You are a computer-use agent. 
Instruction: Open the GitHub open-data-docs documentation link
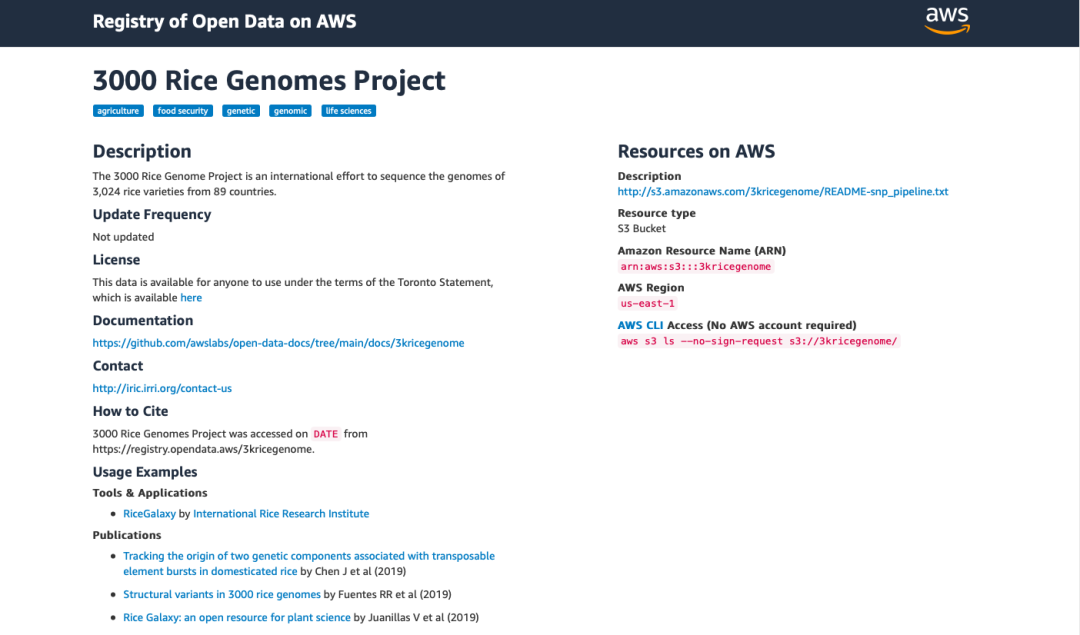278,343
